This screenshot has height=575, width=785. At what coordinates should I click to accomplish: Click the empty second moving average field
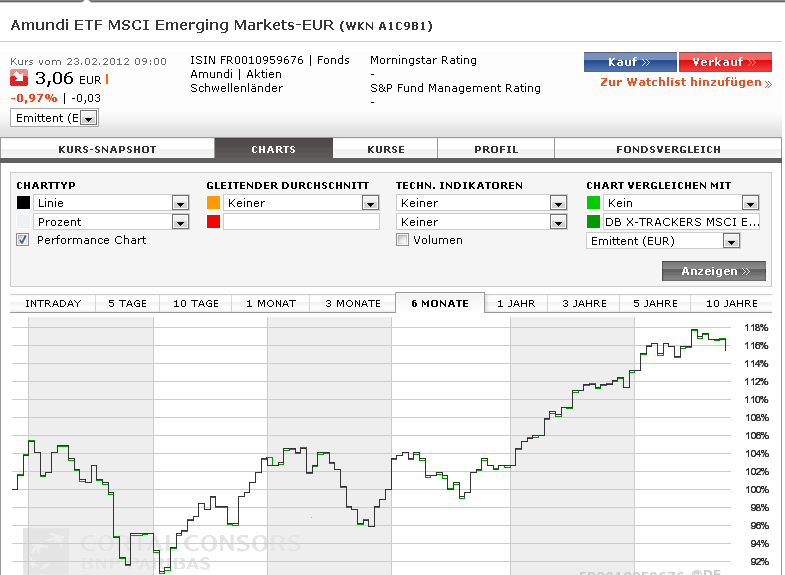coord(301,222)
